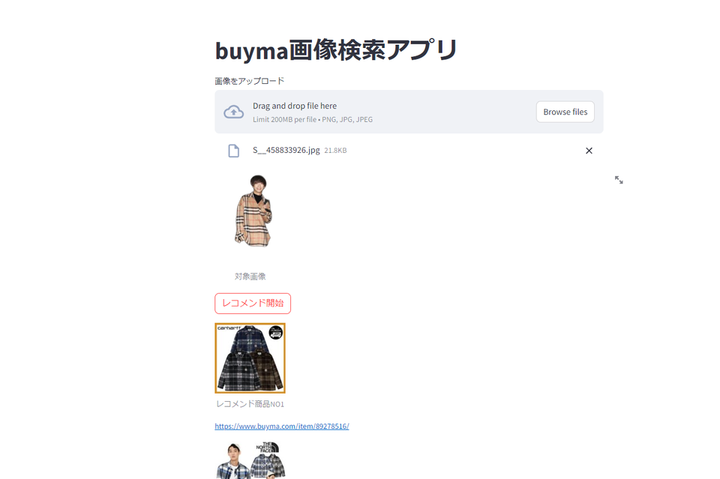The image size is (720, 479).
Task: Click the Drag and drop file here text
Action: (x=295, y=106)
